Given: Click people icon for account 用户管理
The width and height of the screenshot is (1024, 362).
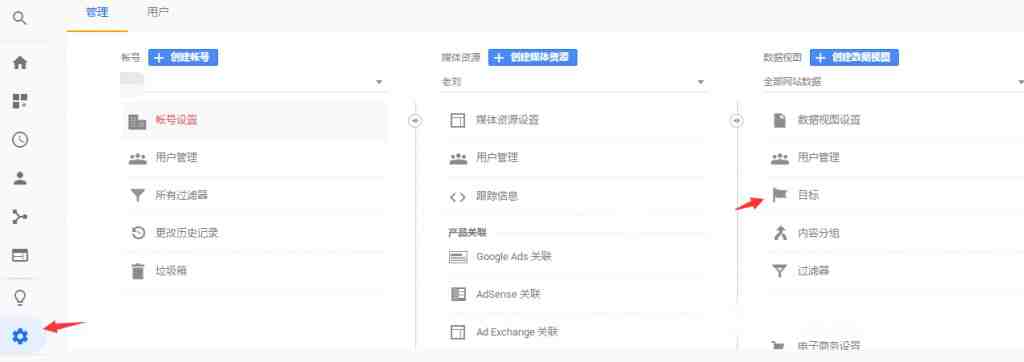Looking at the screenshot, I should [137, 158].
